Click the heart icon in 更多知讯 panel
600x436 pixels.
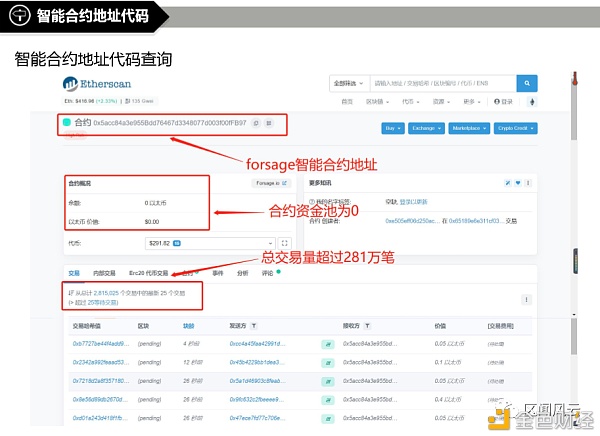pos(518,183)
